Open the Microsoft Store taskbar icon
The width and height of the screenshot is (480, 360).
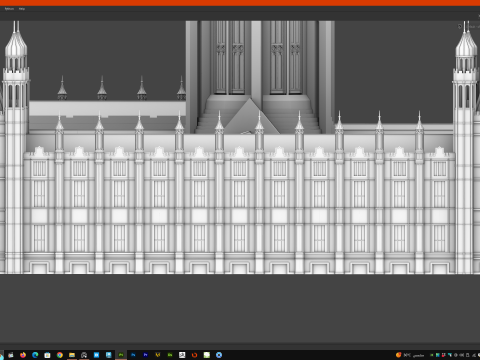click(x=47, y=355)
